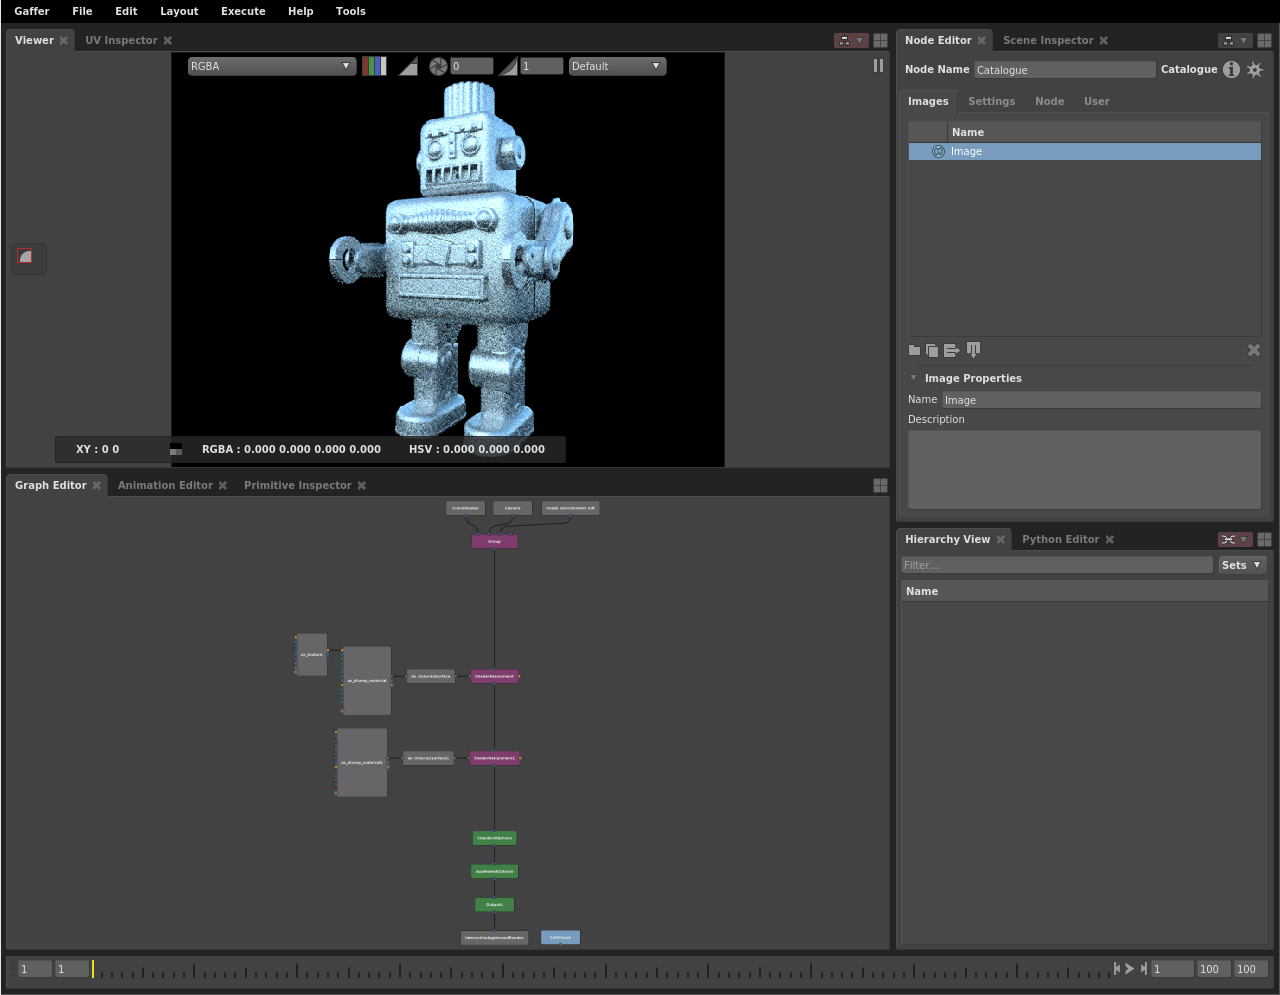
Task: Close the Primitive Inspector tab
Action: tap(362, 486)
